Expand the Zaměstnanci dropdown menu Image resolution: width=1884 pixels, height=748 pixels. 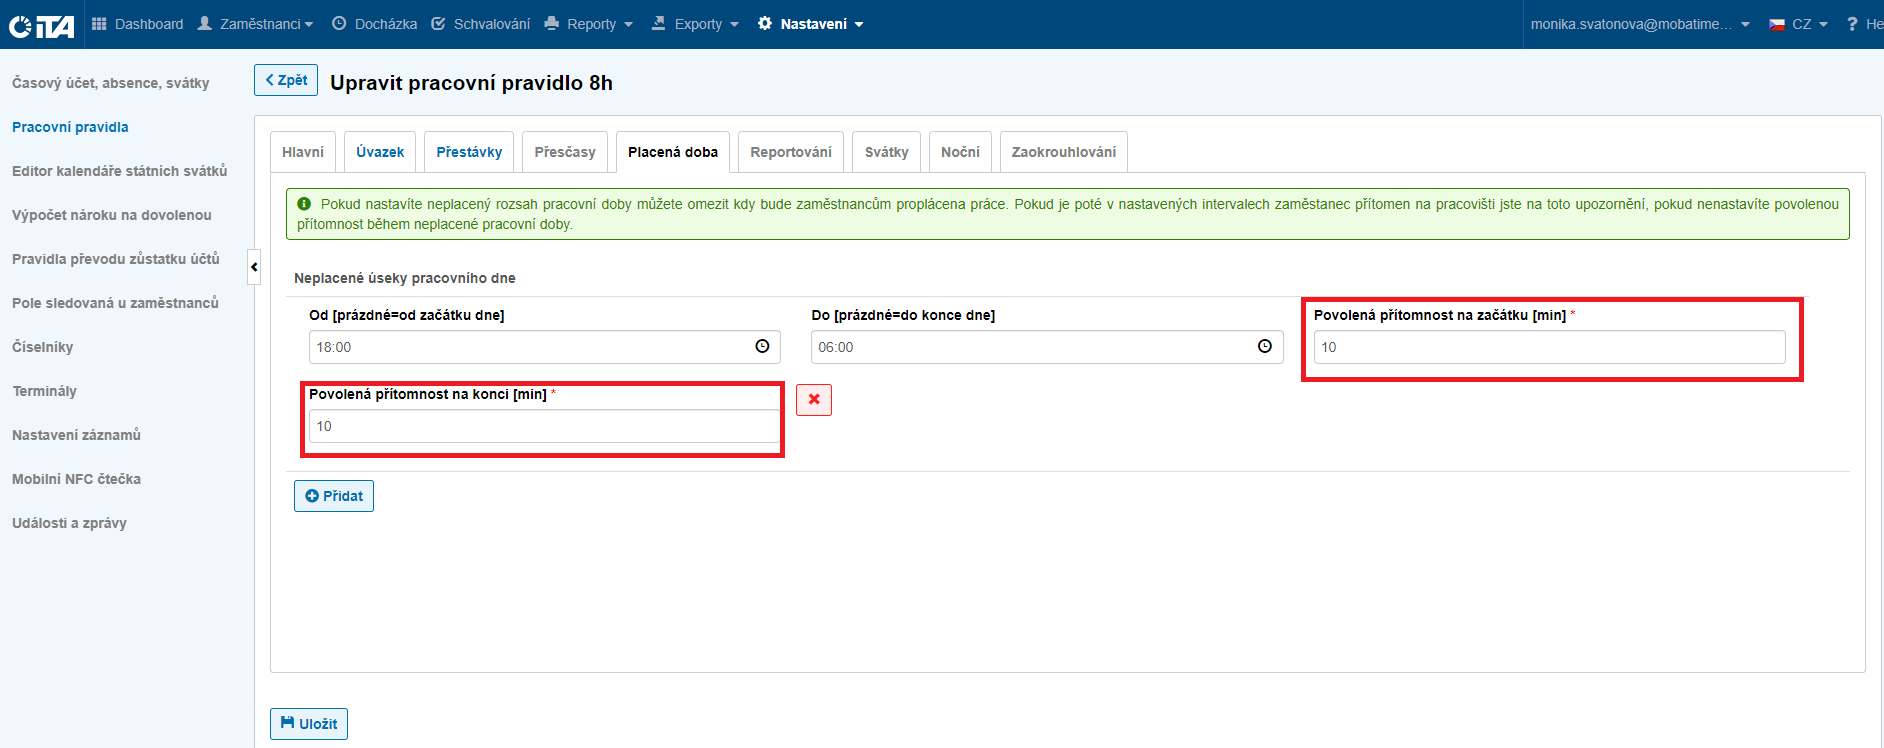pyautogui.click(x=256, y=24)
